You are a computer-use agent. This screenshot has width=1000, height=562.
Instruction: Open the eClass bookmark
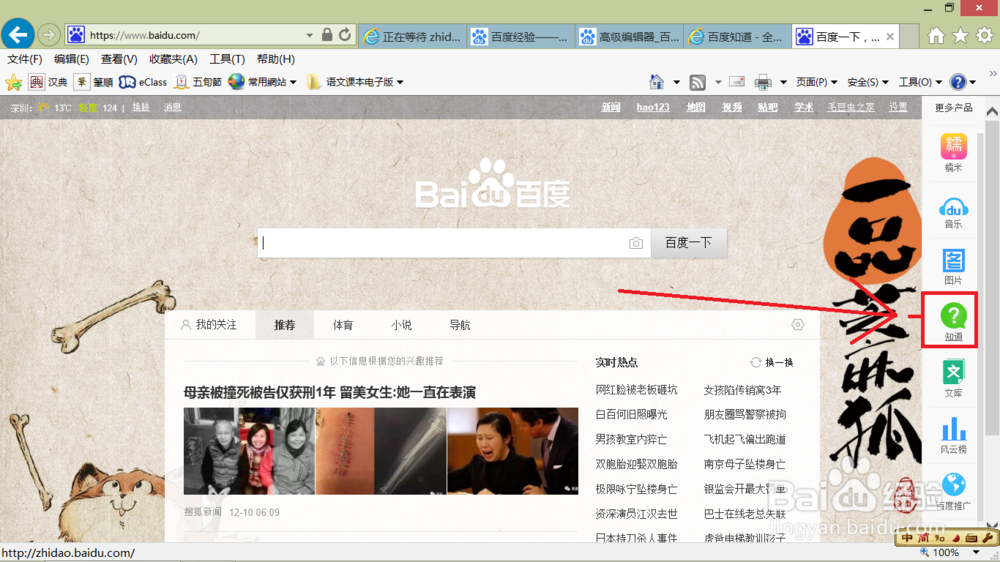pos(143,82)
